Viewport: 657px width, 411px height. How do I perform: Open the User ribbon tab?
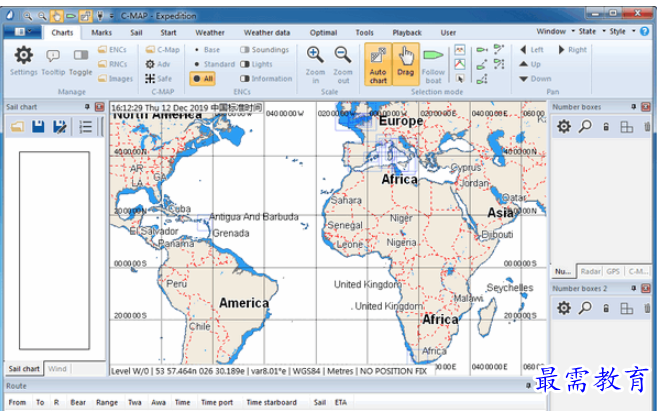(x=448, y=32)
